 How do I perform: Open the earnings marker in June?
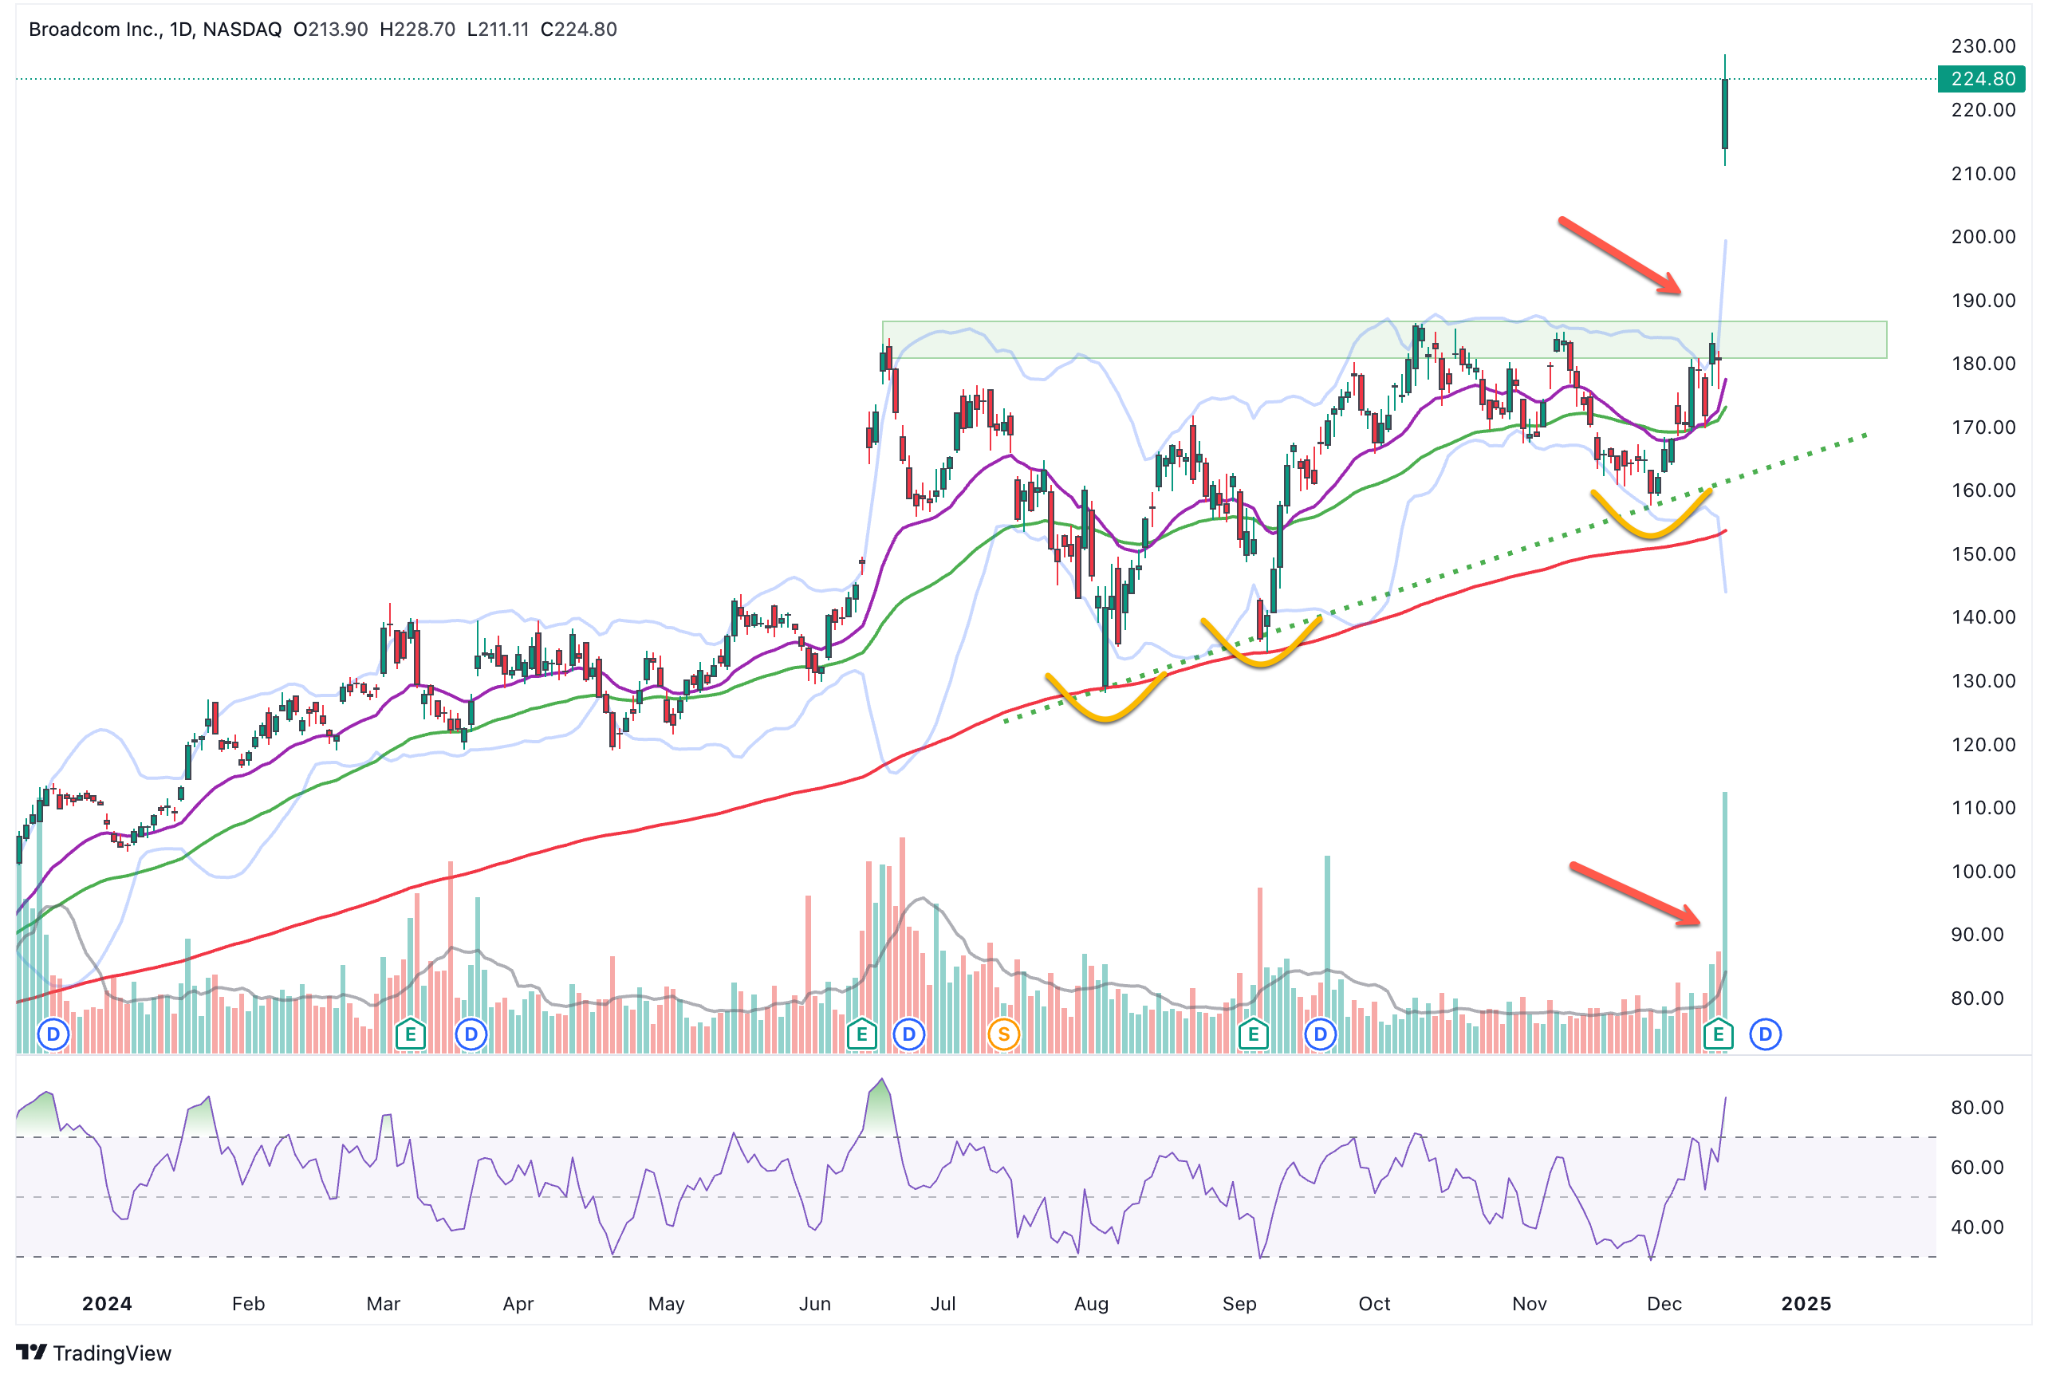[x=861, y=1034]
